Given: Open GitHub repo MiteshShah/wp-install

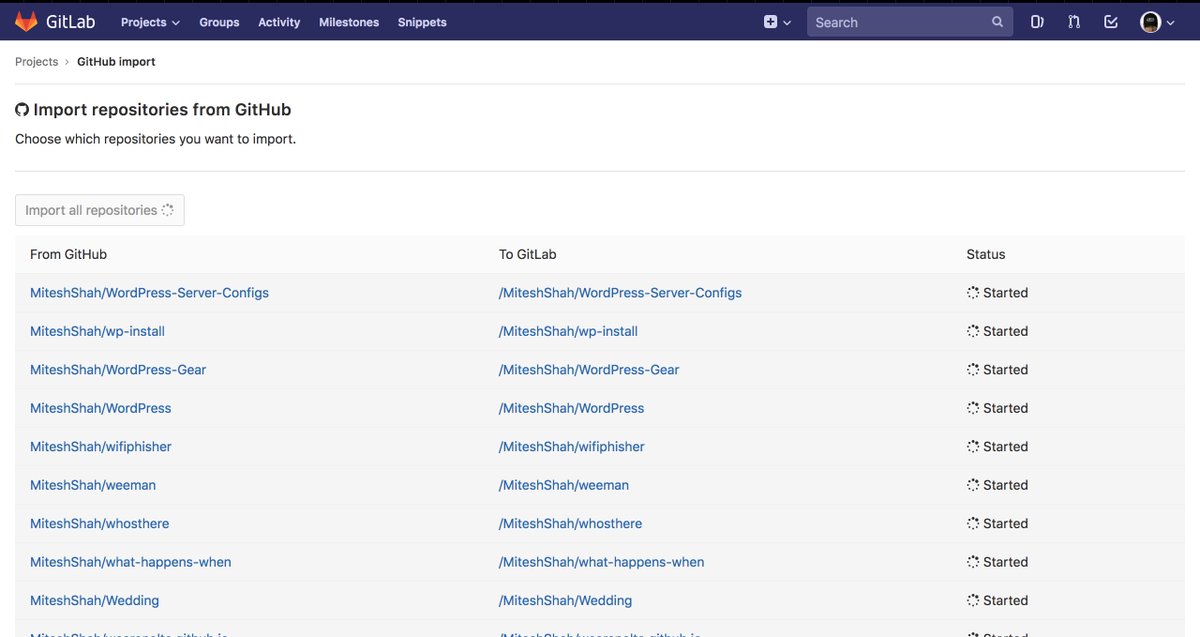Looking at the screenshot, I should pyautogui.click(x=97, y=331).
